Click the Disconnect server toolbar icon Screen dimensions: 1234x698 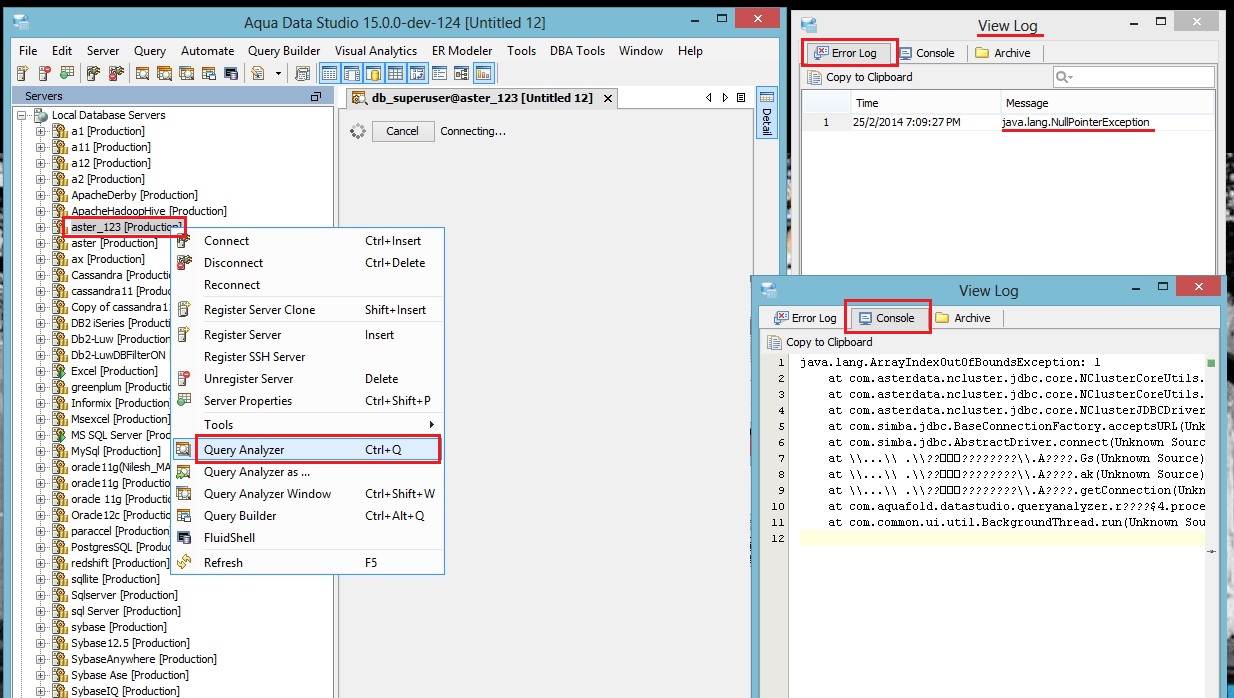coord(115,73)
